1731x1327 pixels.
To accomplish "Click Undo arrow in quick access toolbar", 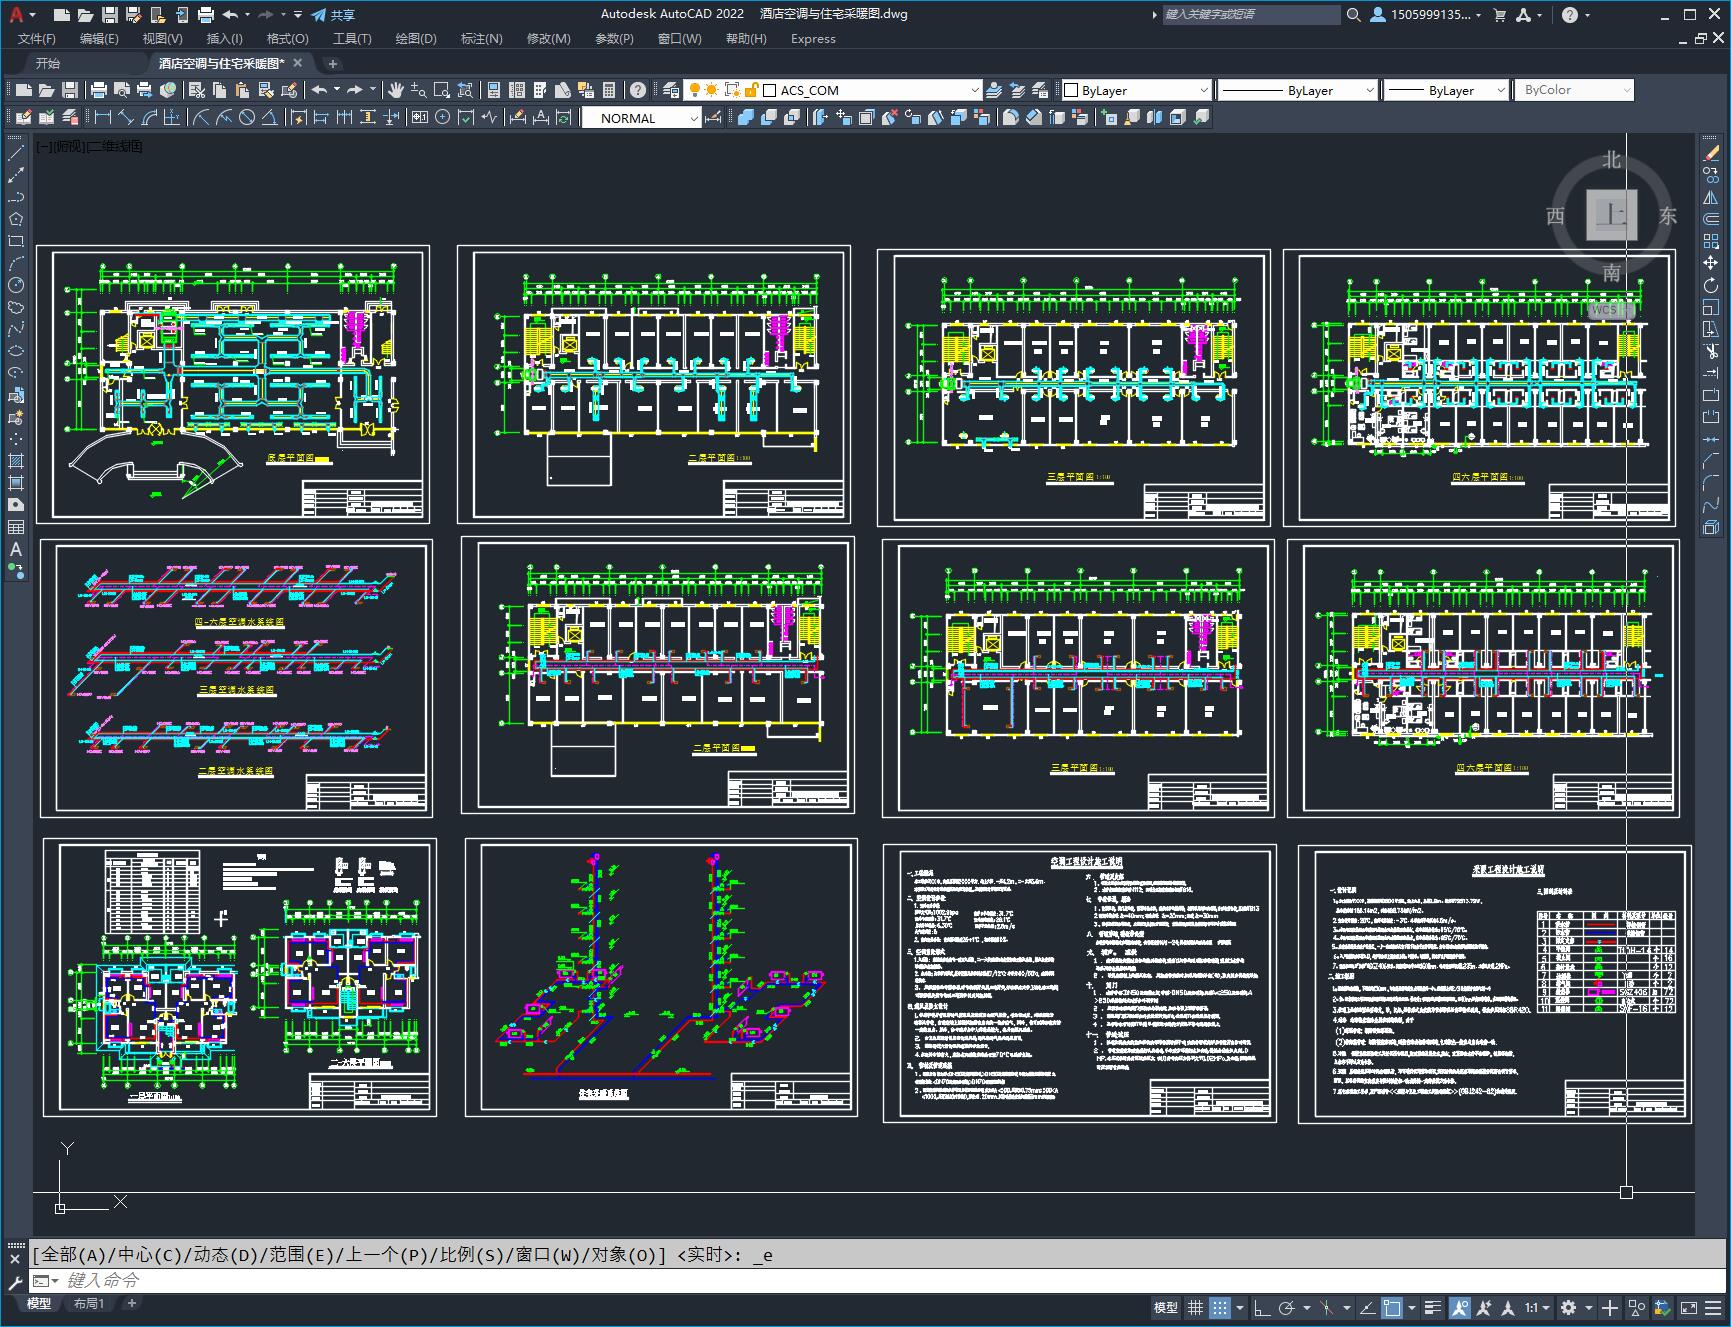I will point(231,15).
